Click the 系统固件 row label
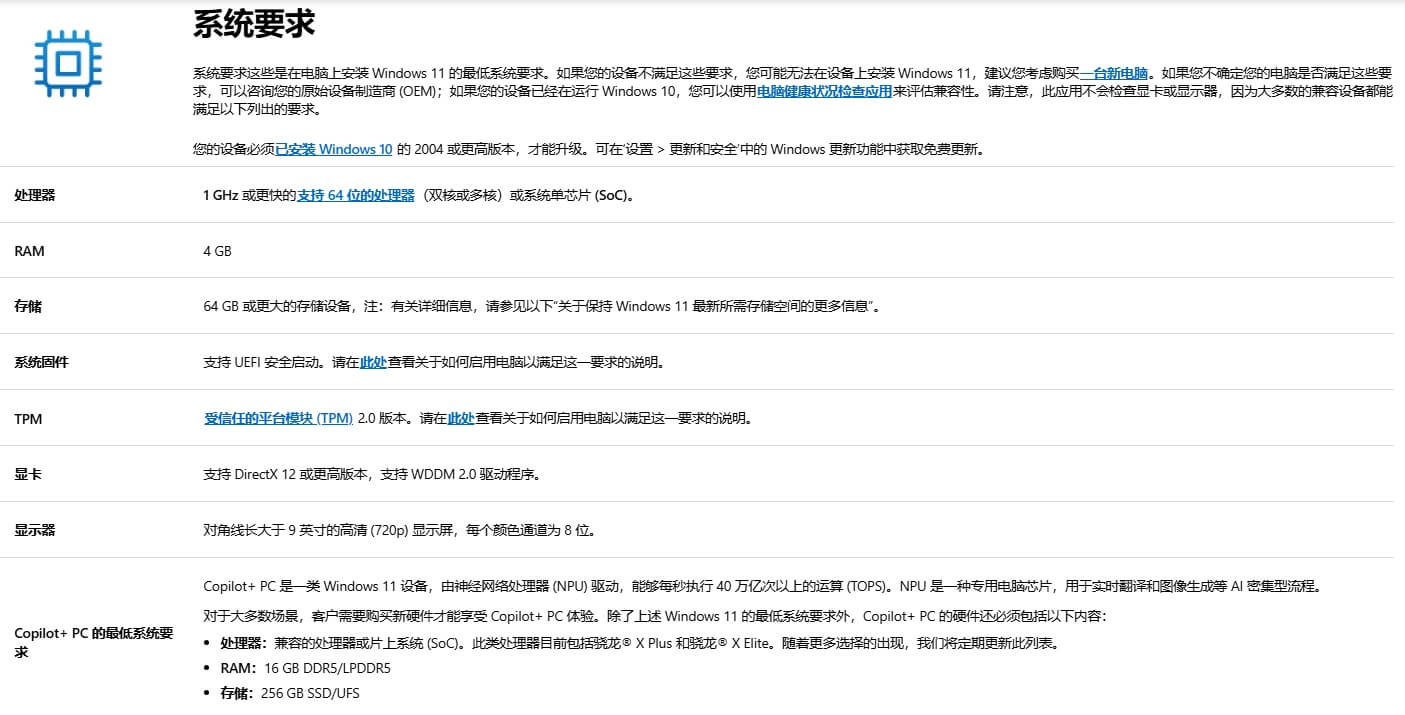1405x715 pixels. 41,363
